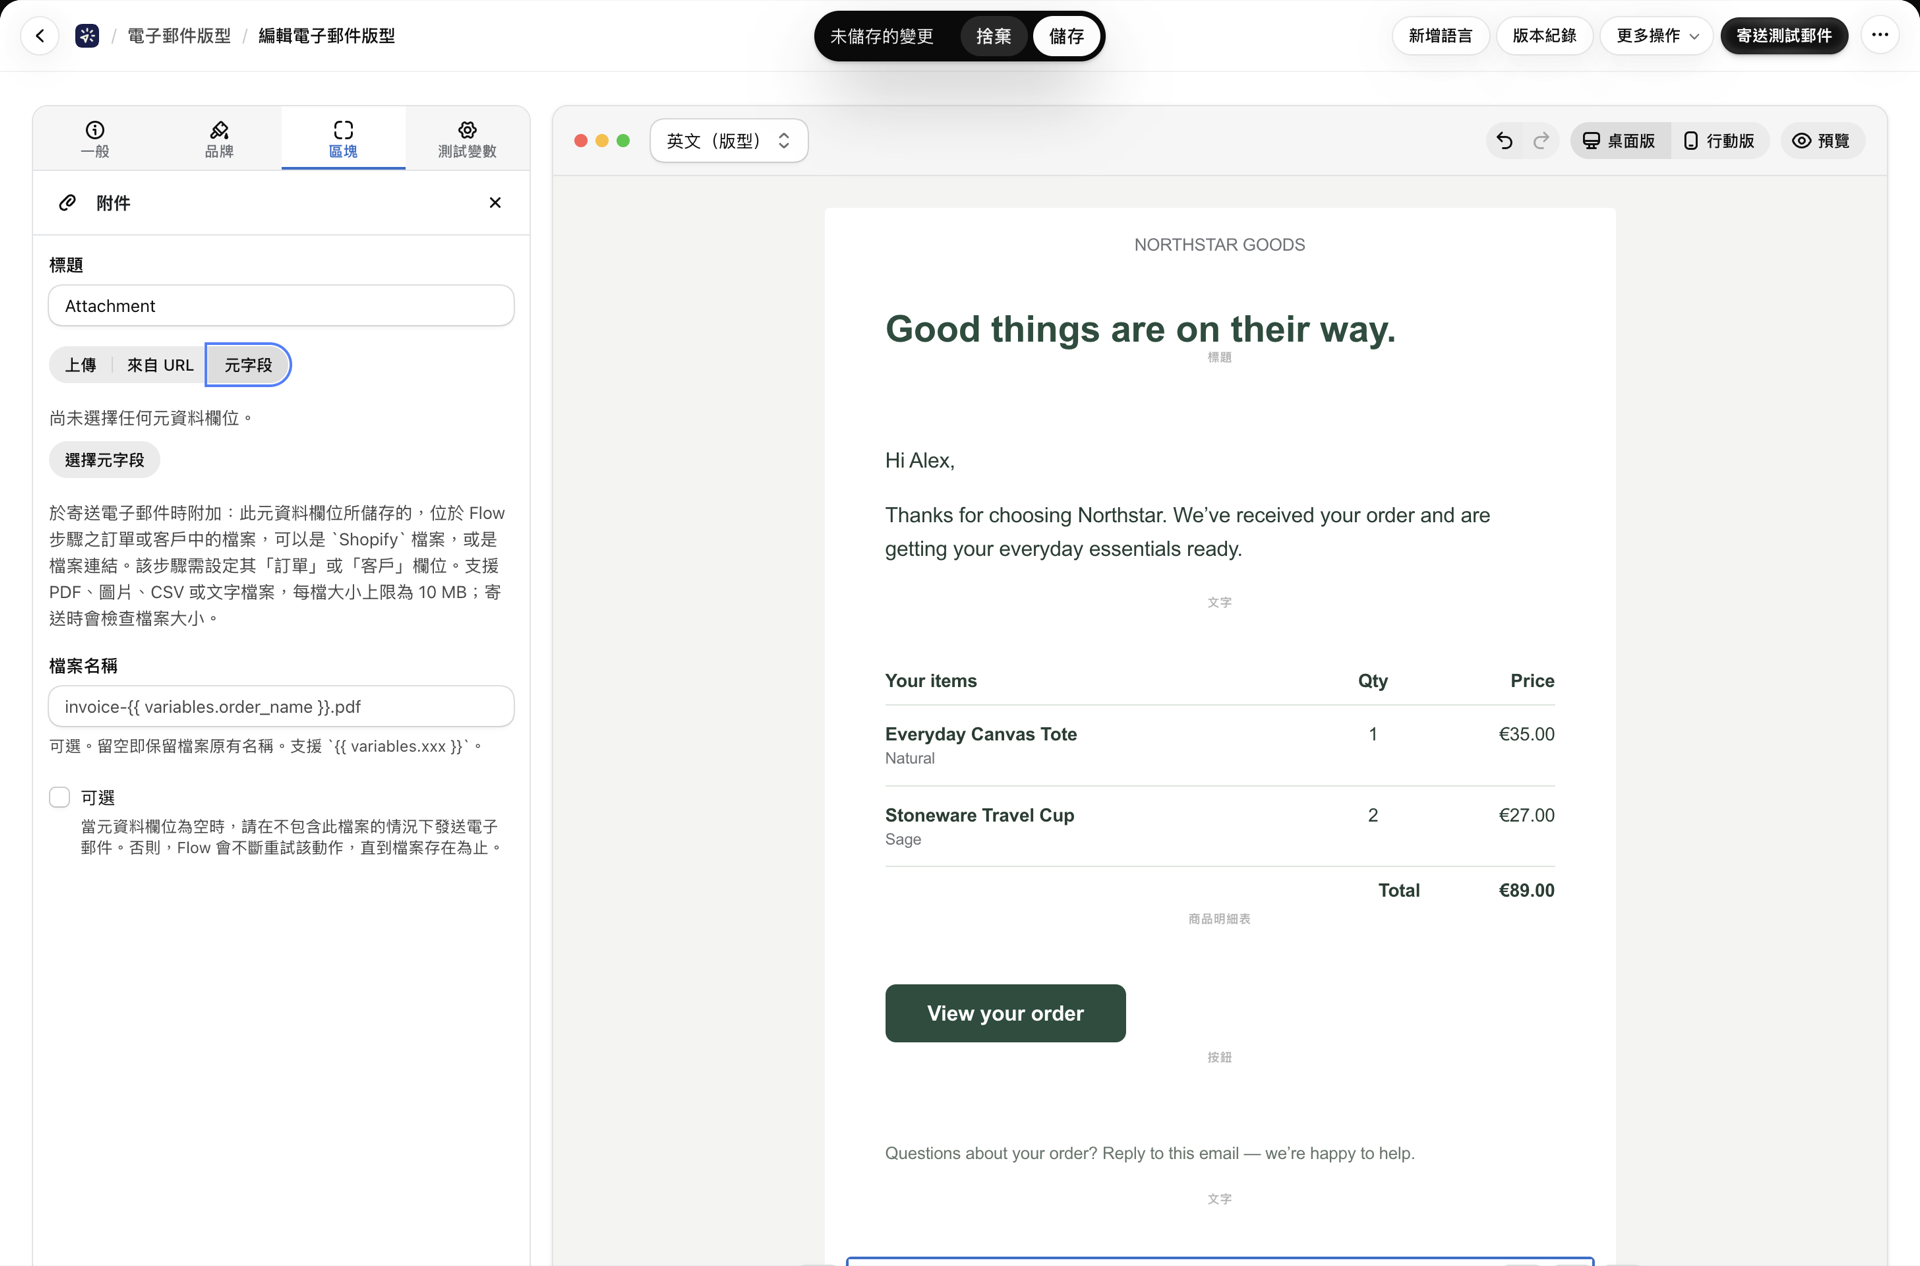Click the NORTHSTAR GOODS header text
1920x1266 pixels.
tap(1219, 245)
